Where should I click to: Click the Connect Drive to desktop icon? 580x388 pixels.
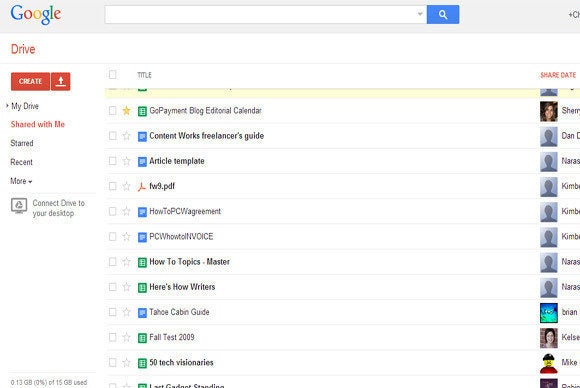pos(19,205)
